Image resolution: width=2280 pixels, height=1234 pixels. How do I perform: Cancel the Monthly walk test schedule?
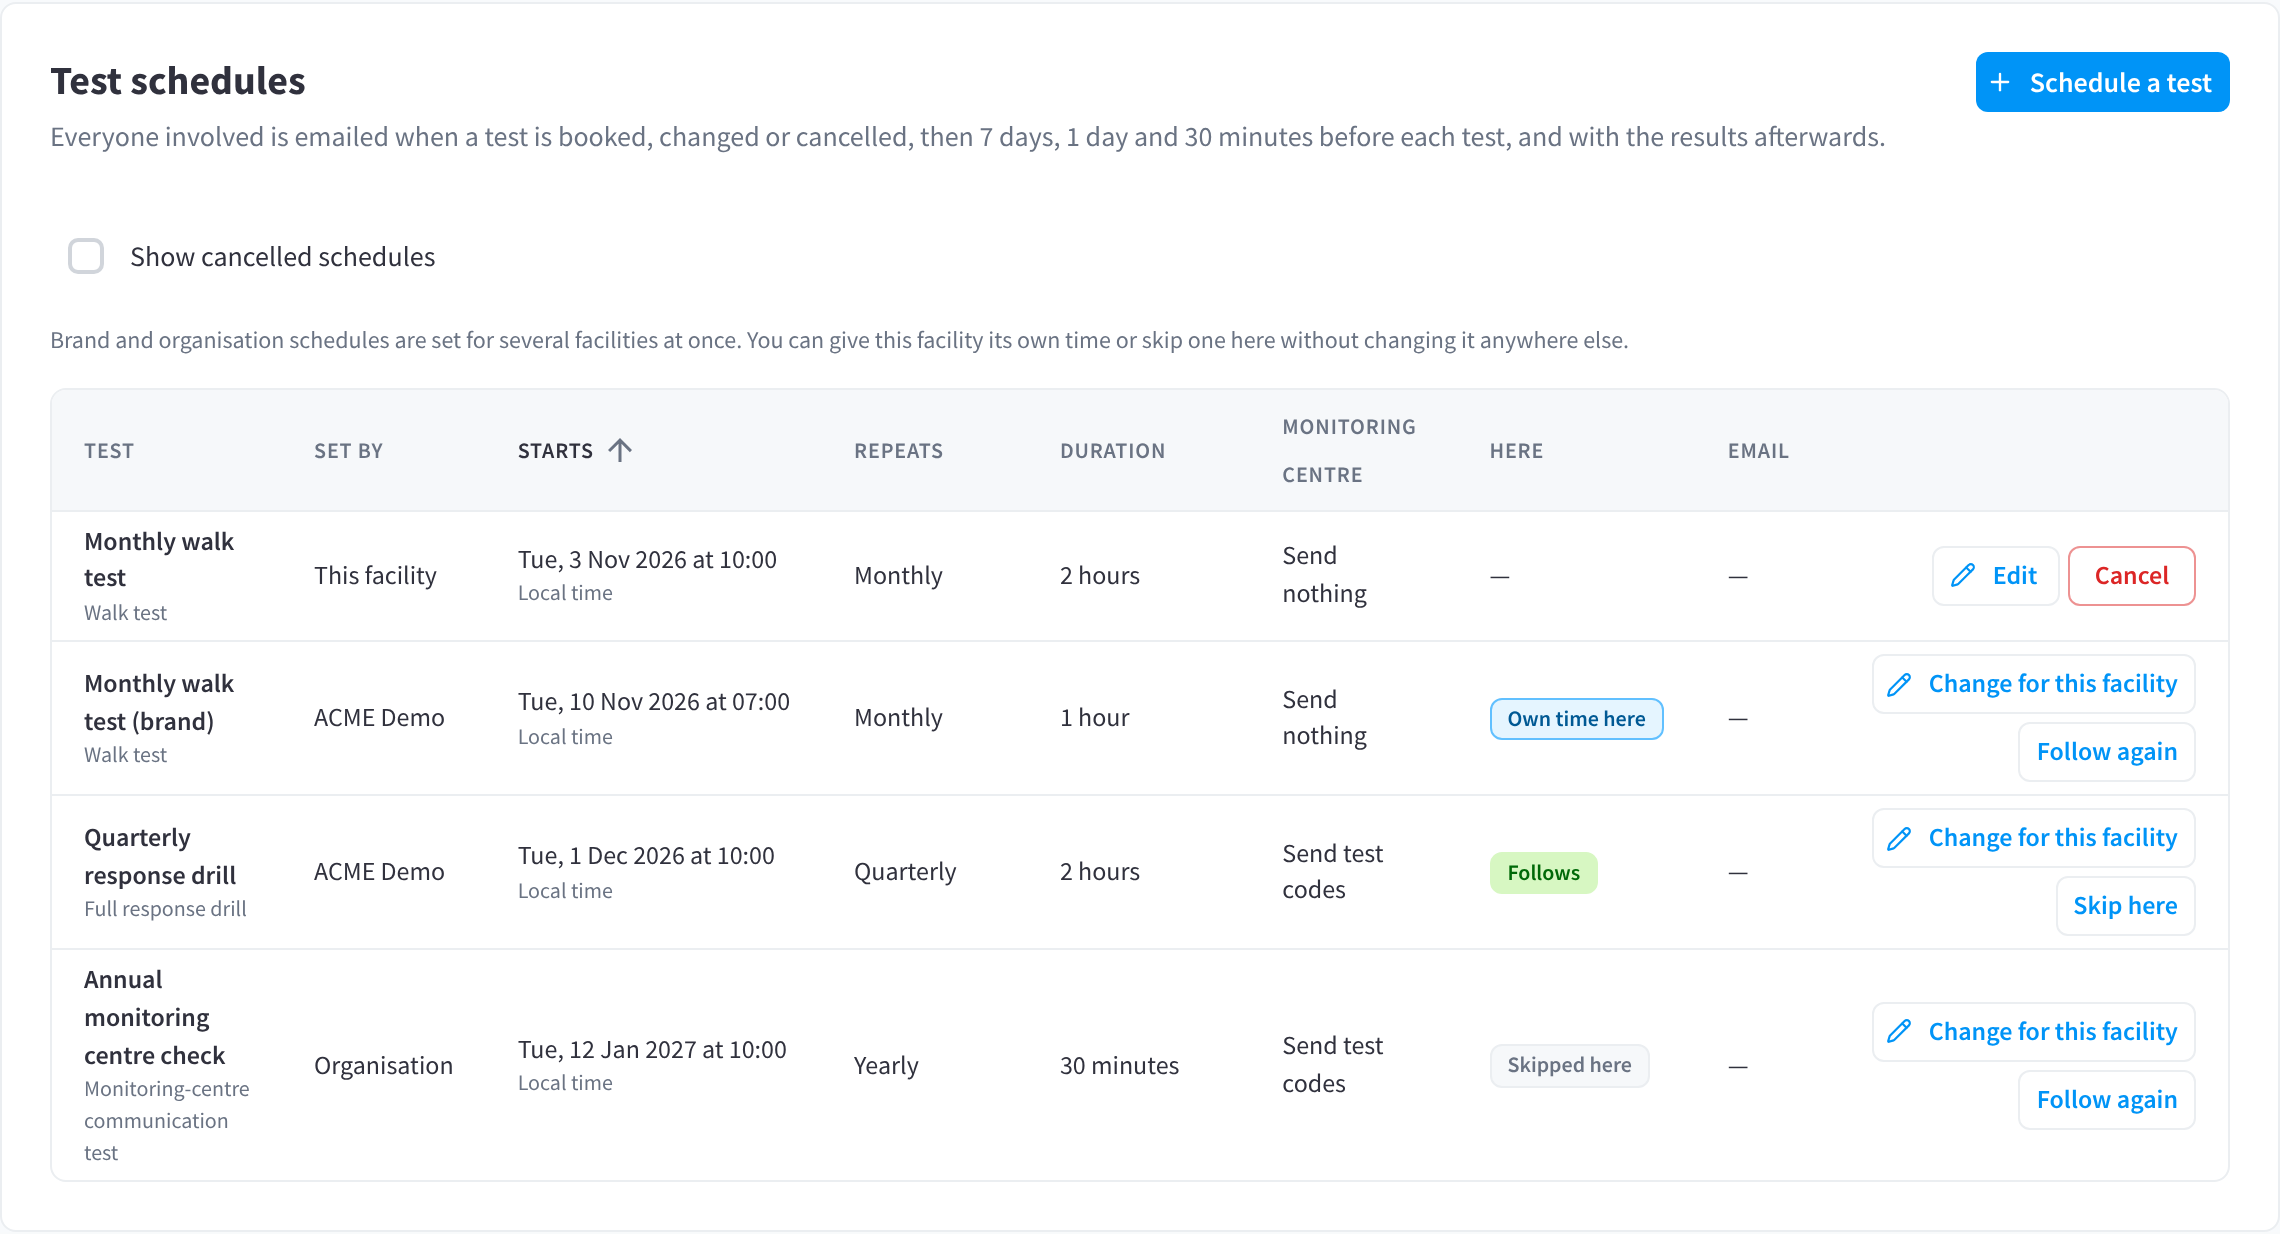point(2131,575)
